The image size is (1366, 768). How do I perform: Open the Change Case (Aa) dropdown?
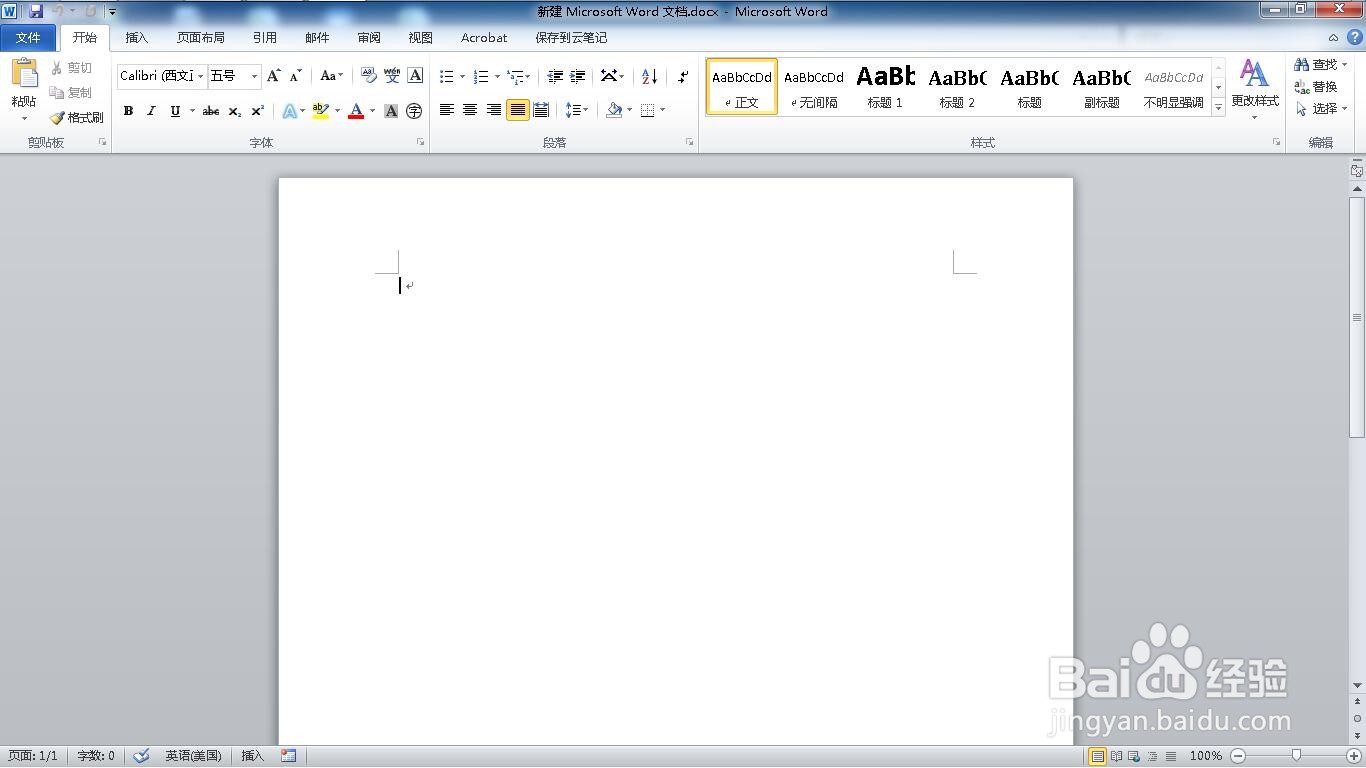[x=331, y=76]
